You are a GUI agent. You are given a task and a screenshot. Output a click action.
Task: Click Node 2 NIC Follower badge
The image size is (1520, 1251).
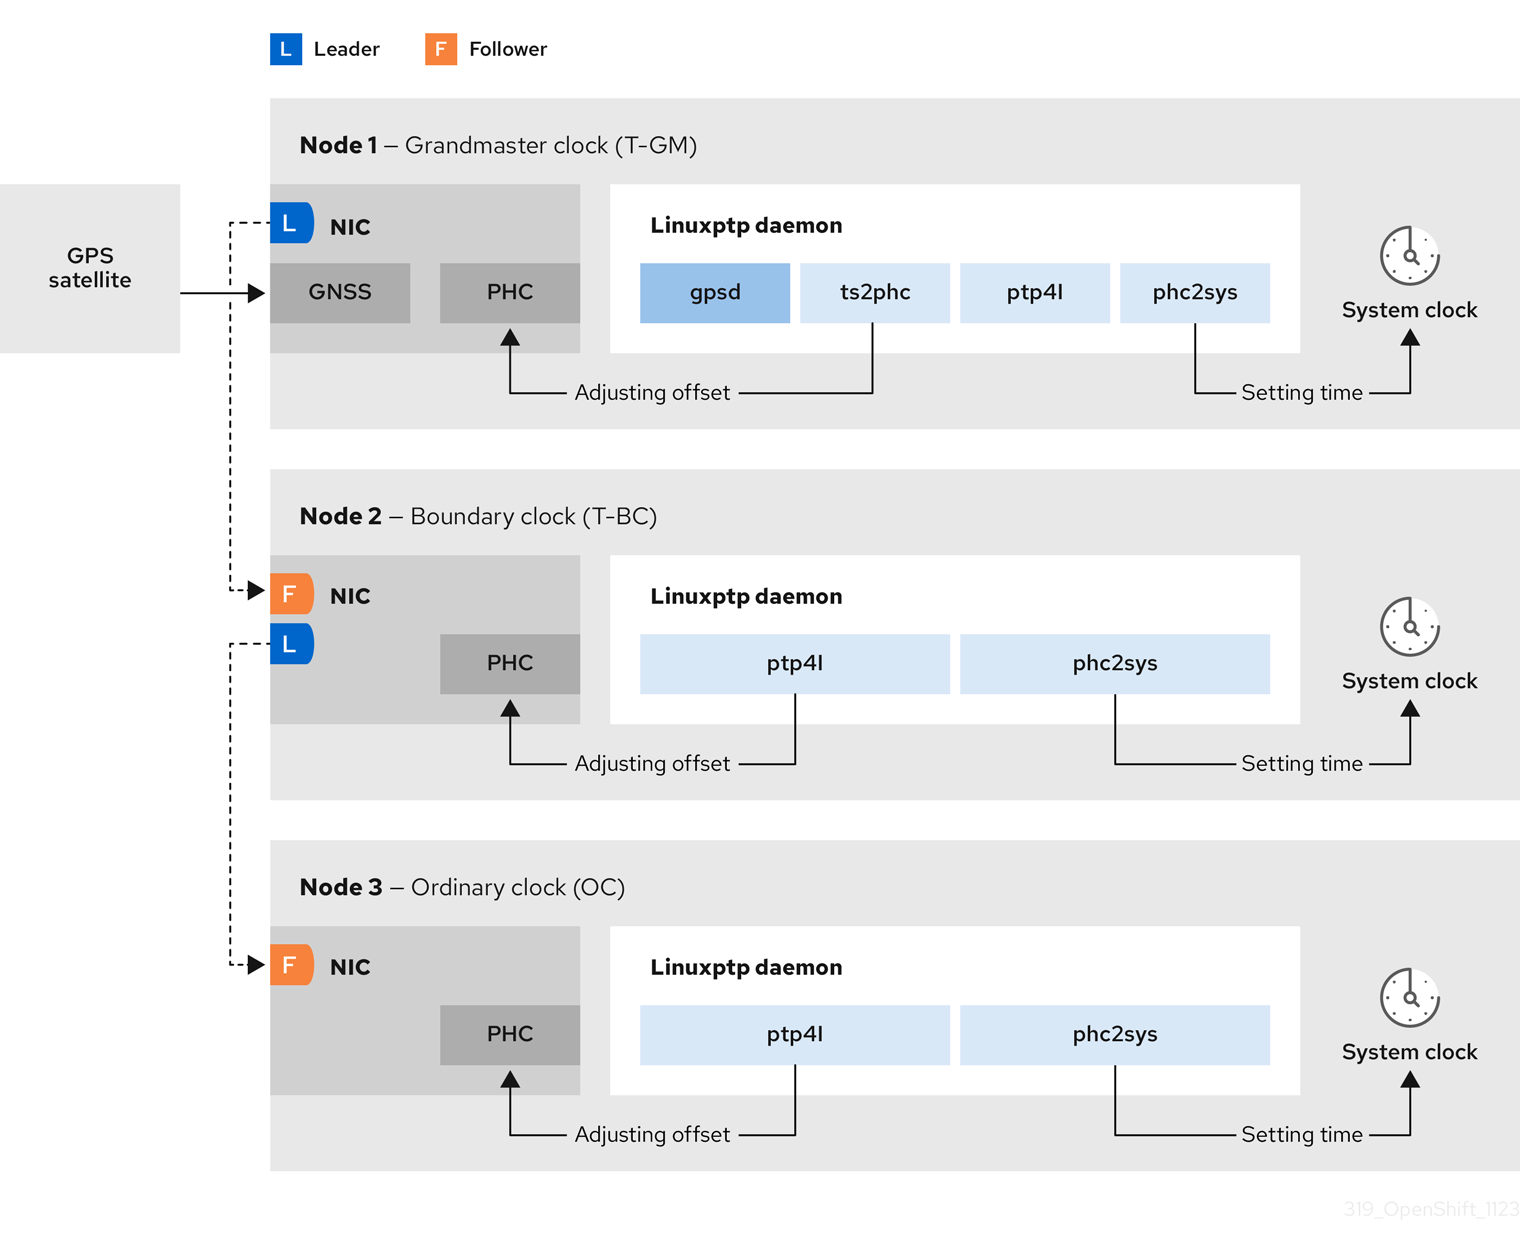tap(291, 594)
